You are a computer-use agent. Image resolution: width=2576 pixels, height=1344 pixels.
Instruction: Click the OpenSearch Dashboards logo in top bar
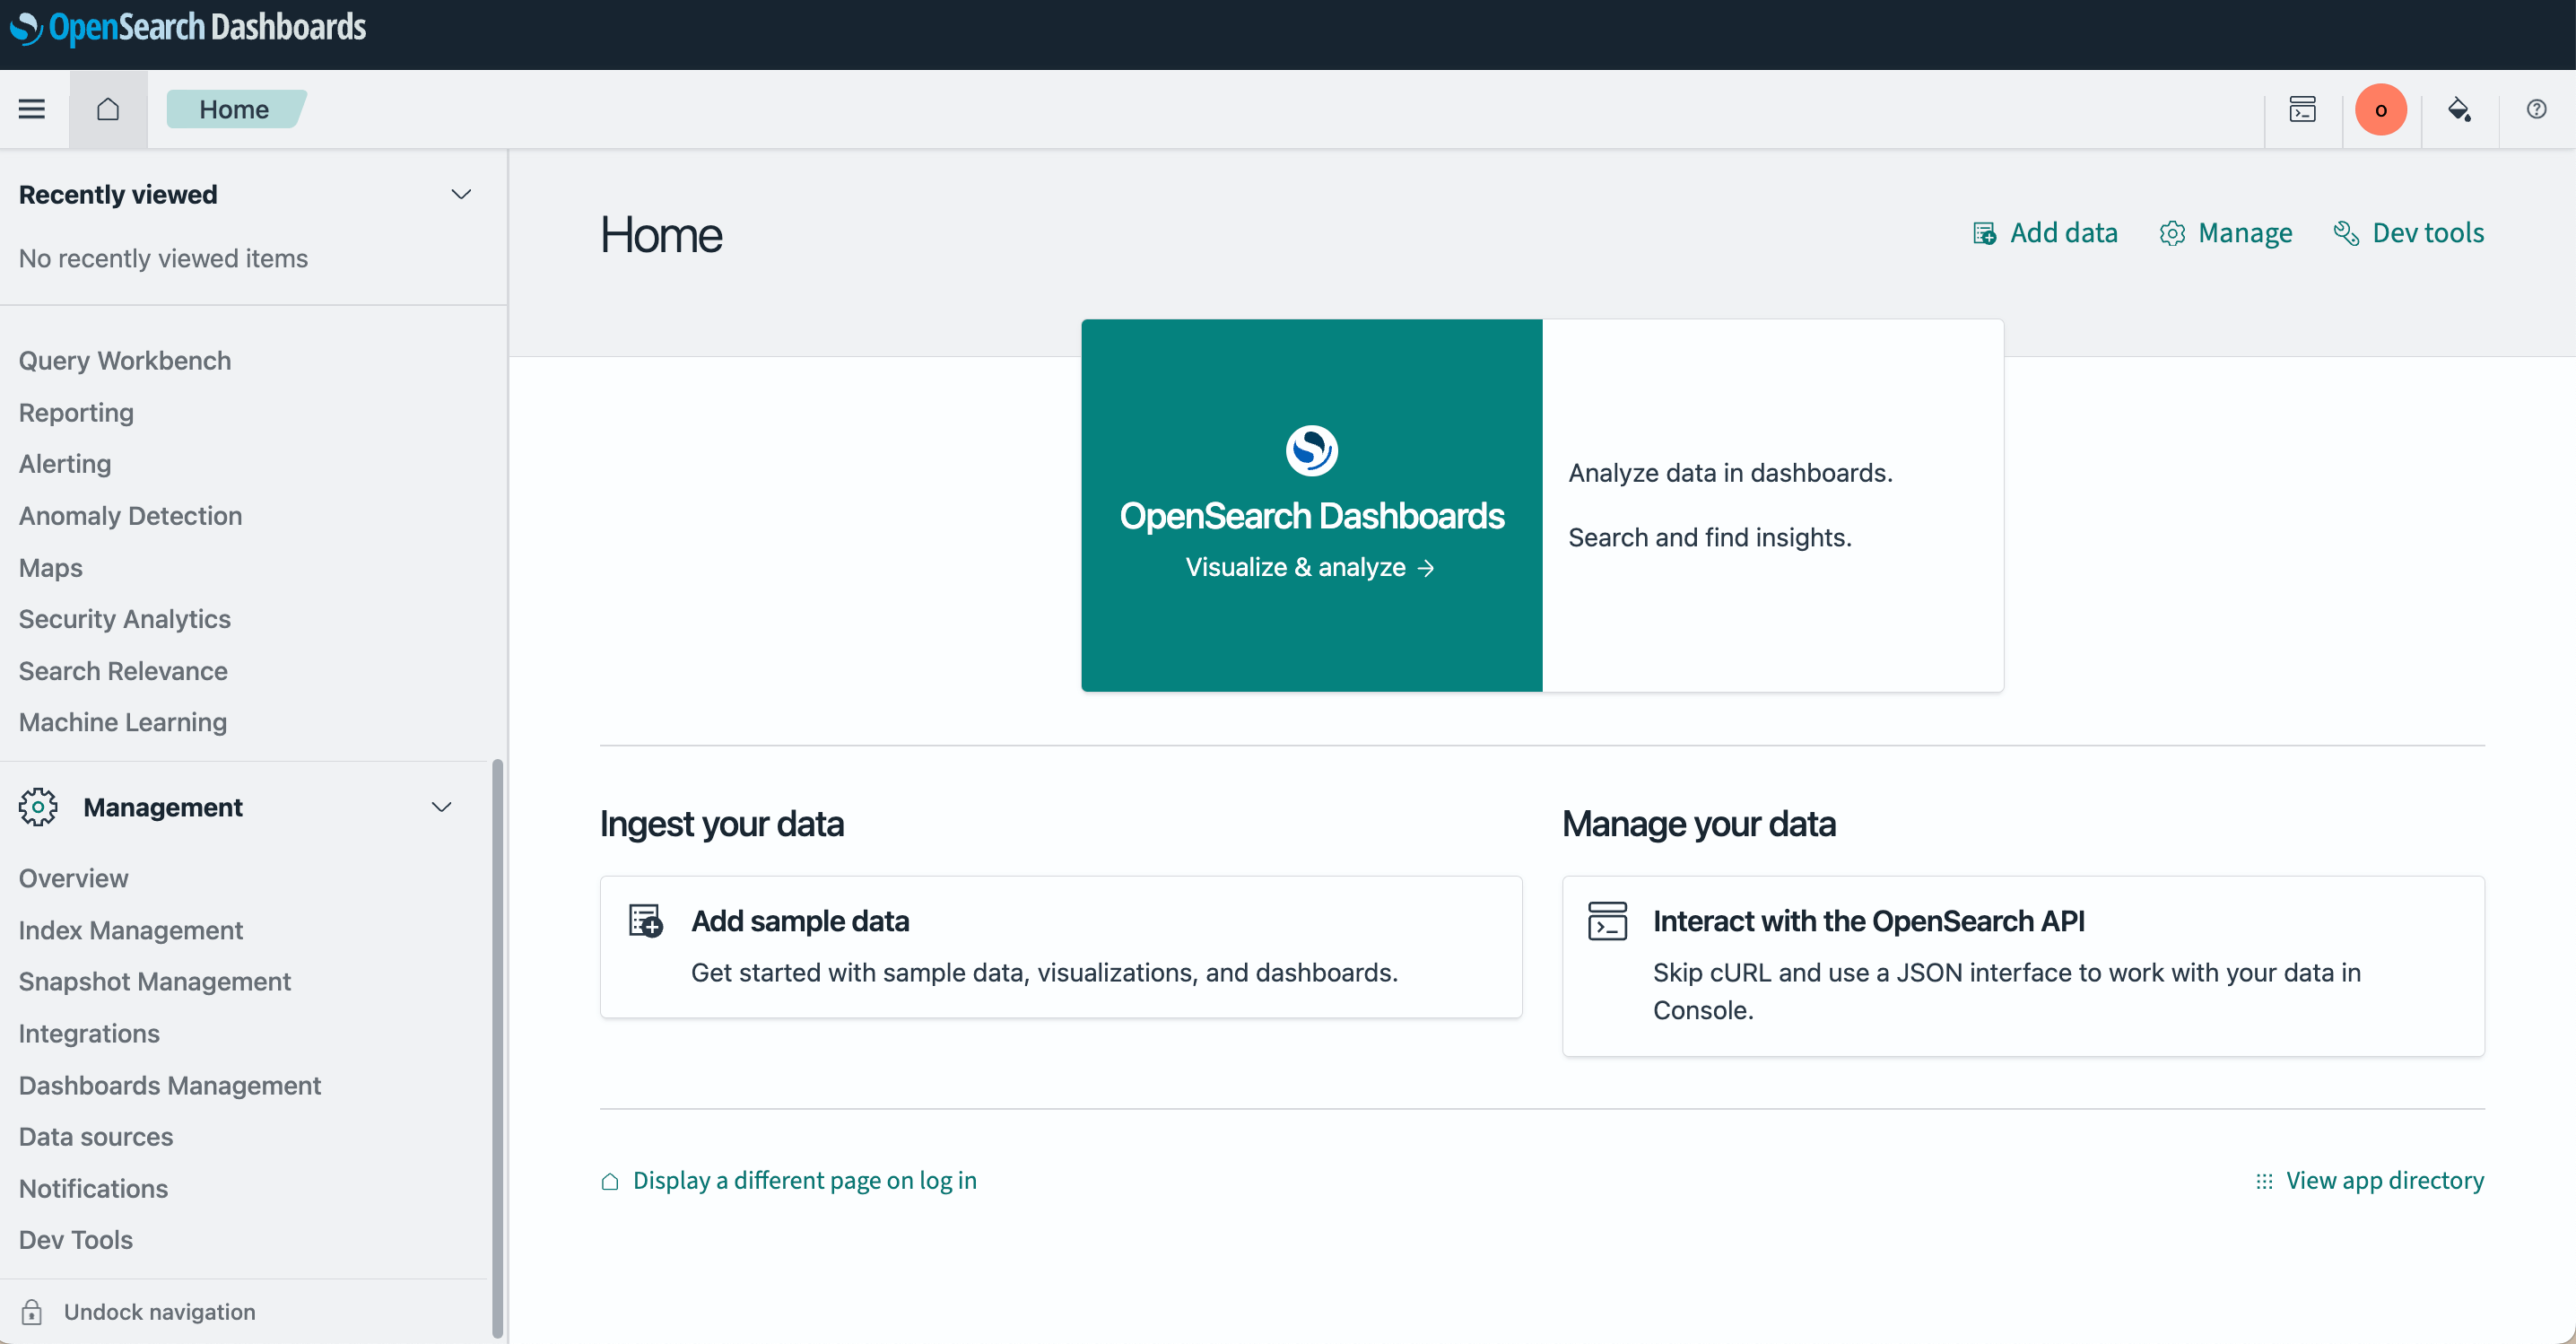click(x=188, y=27)
